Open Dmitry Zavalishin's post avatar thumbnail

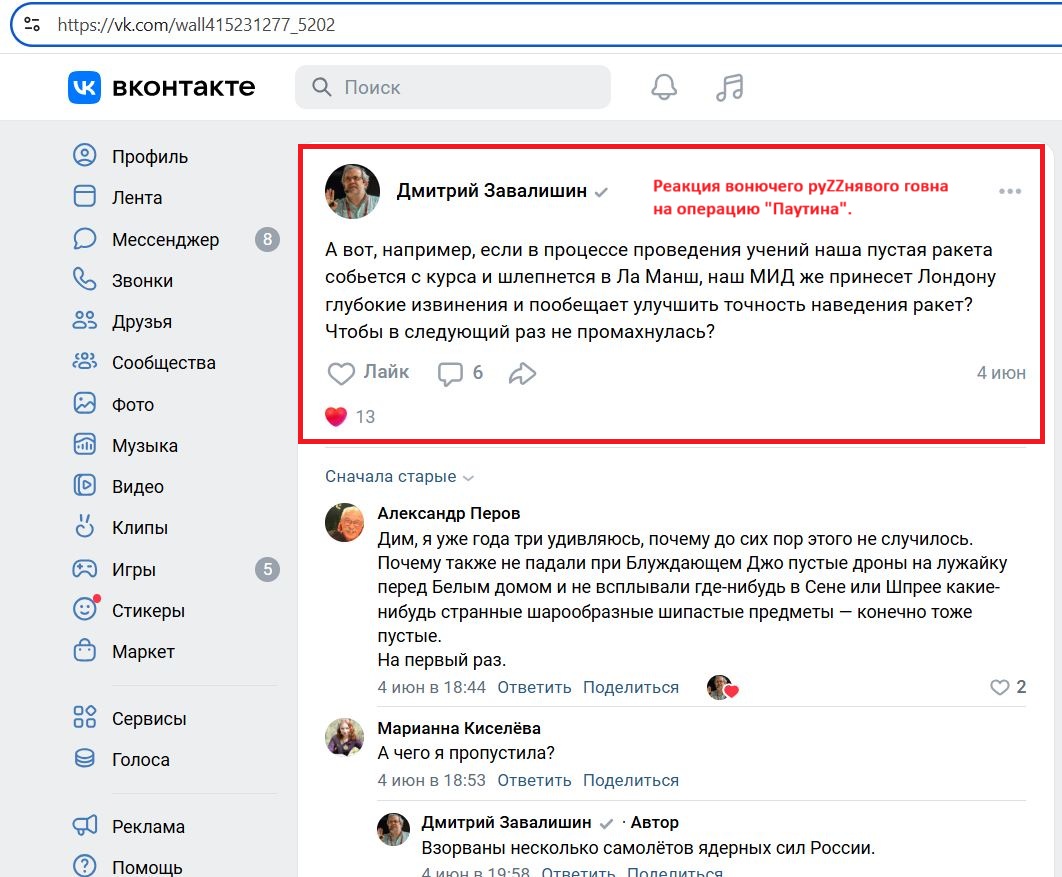coord(352,191)
